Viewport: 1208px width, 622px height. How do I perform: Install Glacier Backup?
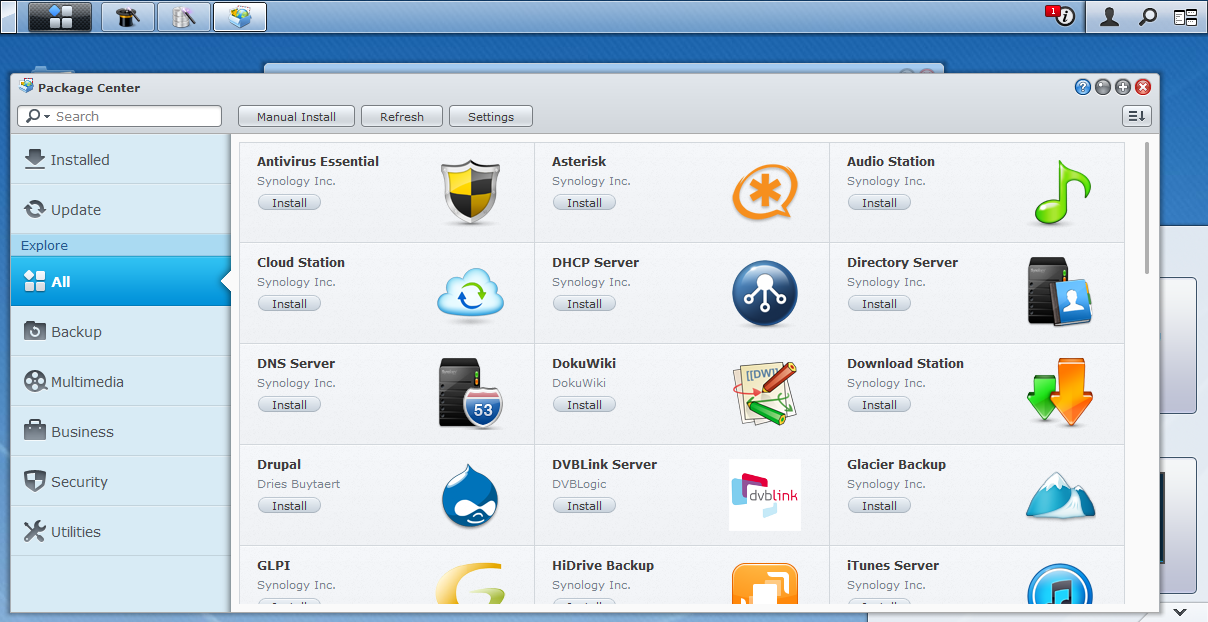pos(879,505)
